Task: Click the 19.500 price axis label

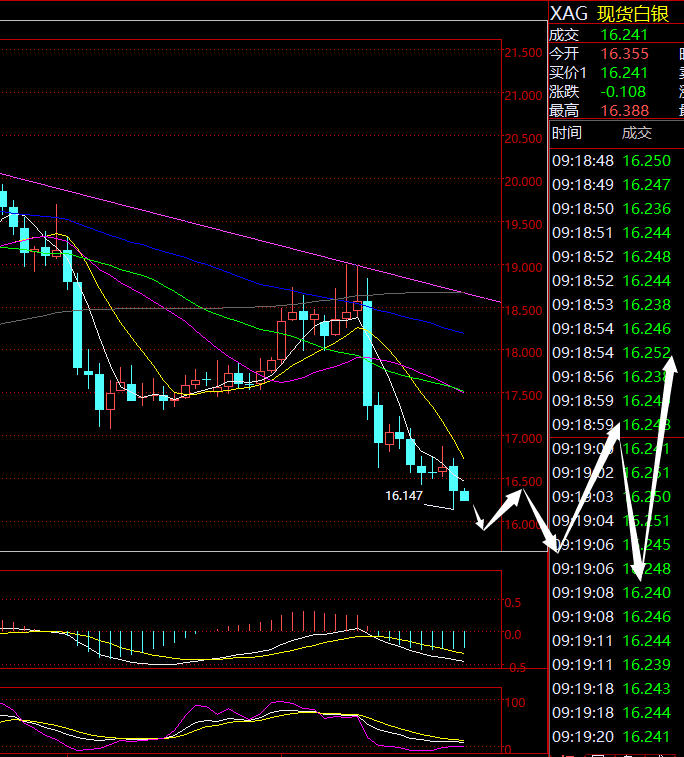Action: pos(523,224)
